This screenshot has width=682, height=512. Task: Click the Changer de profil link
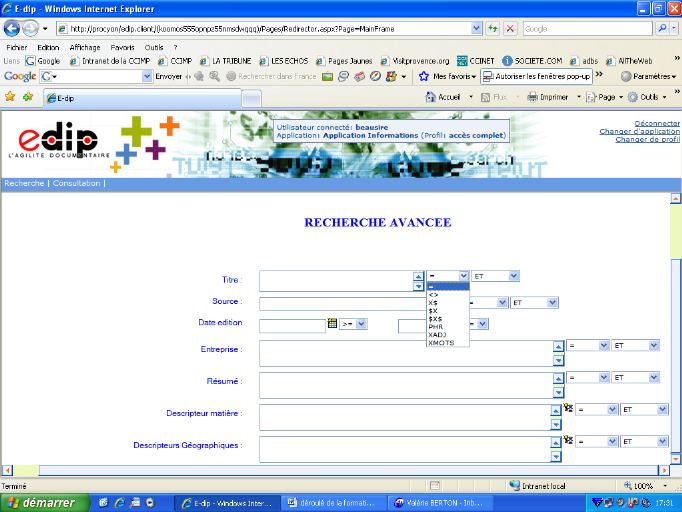[x=647, y=140]
